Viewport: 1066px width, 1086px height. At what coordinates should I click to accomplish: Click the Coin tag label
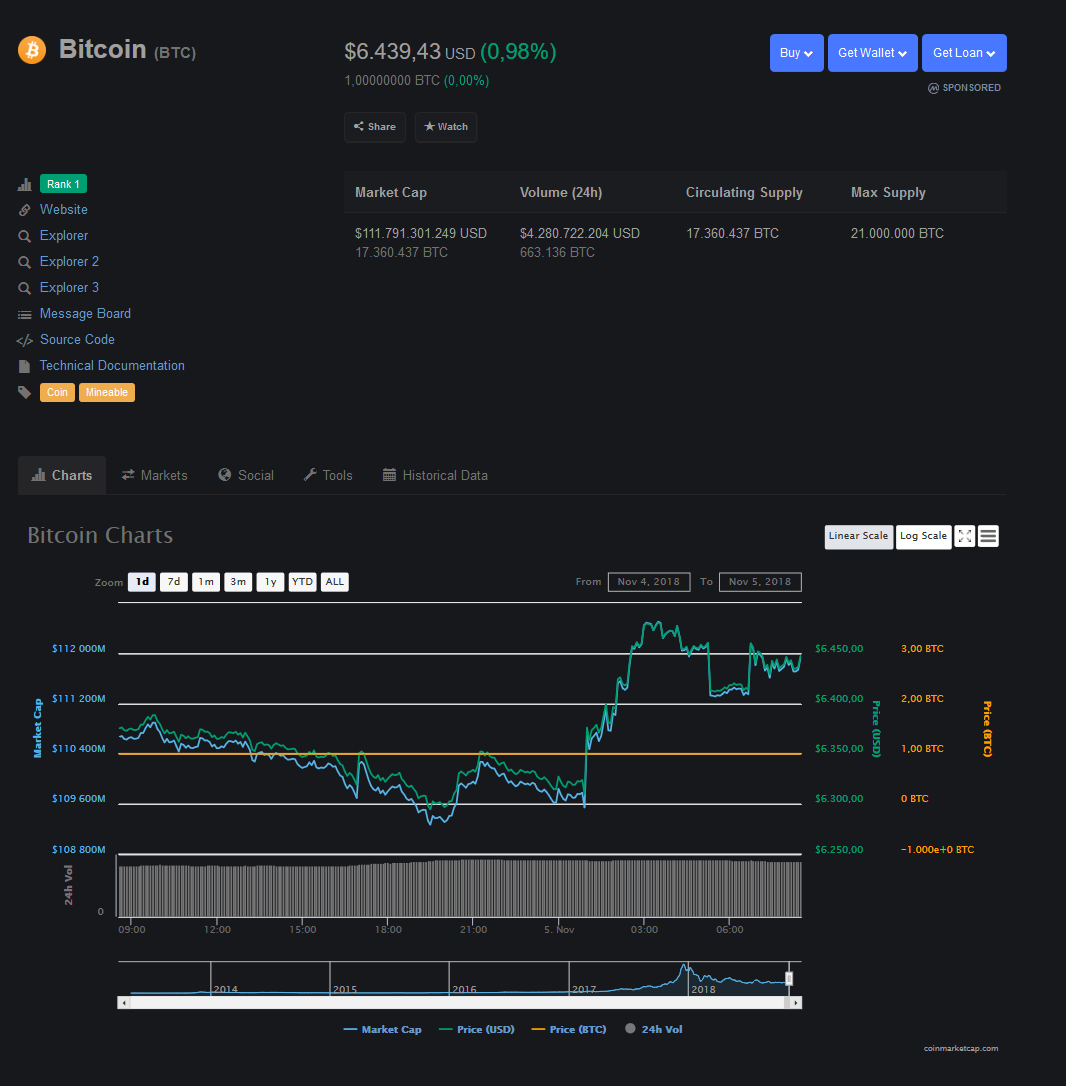coord(57,393)
